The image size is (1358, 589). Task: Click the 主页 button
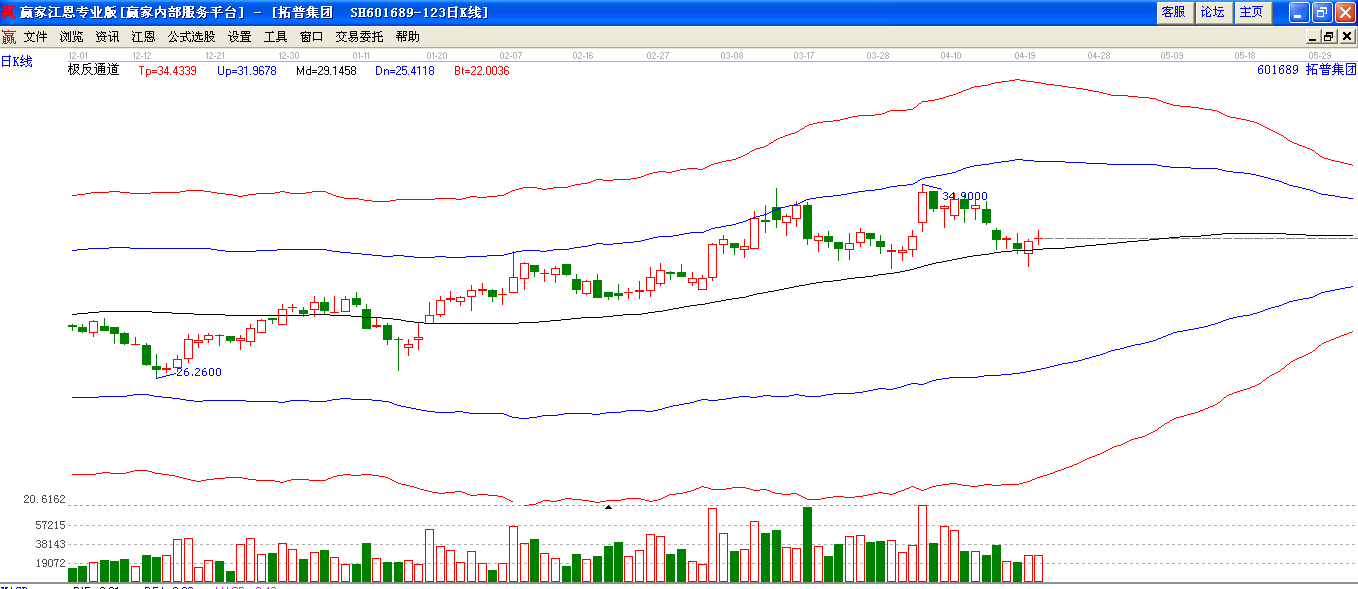coord(1251,12)
